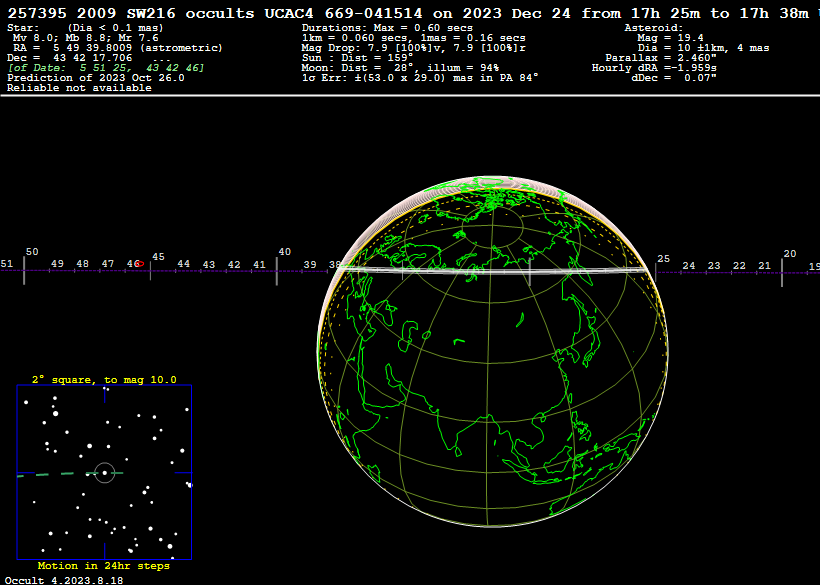Click the 'Occult 4.2023.8.18' version label
This screenshot has height=585, width=820.
[x=65, y=580]
